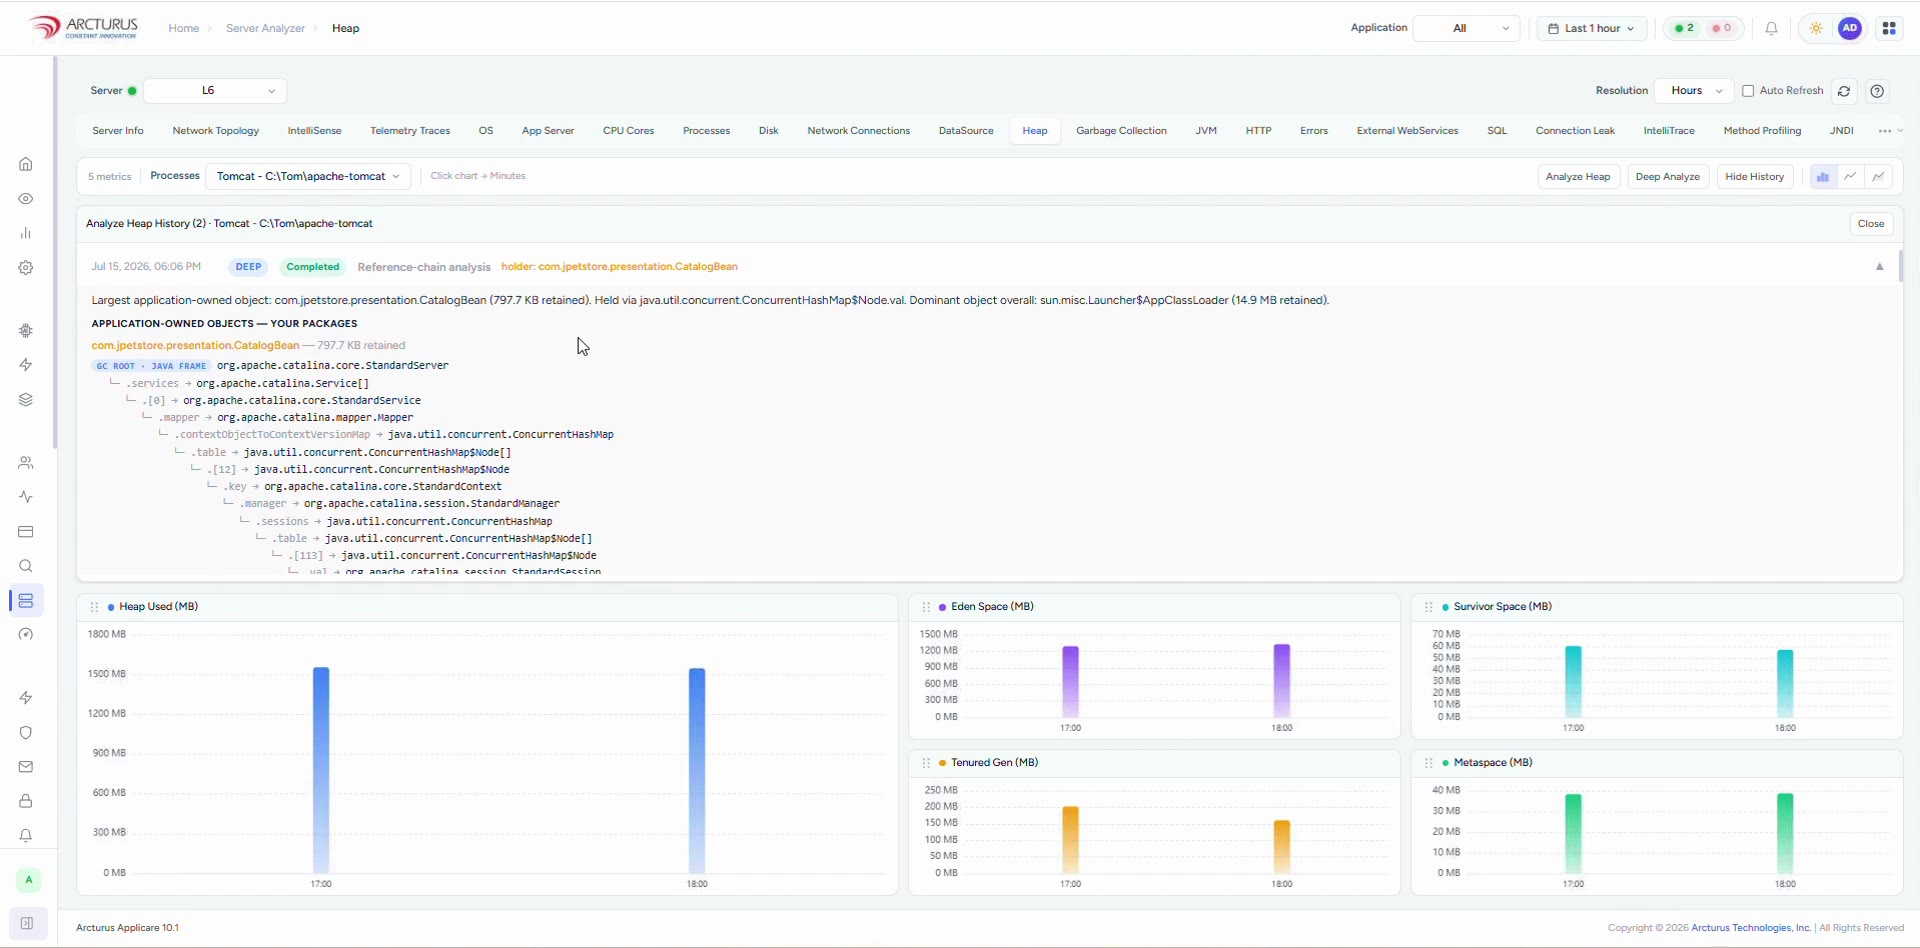Open the Server L6 dropdown
Viewport: 1920px width, 948px height.
[x=215, y=91]
